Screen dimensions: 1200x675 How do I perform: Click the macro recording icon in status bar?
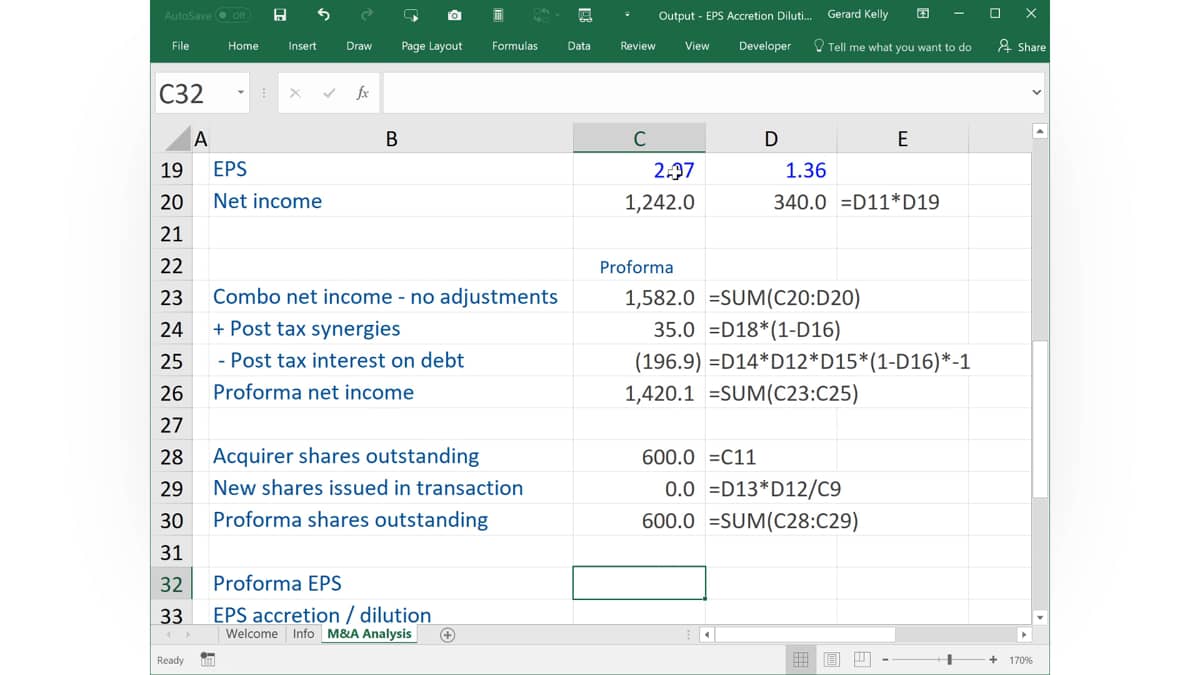[208, 660]
